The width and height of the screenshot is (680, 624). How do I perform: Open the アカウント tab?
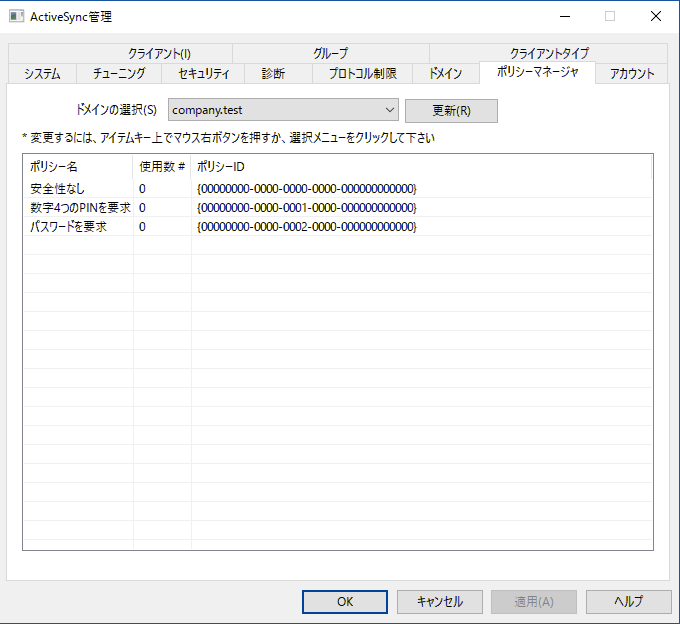(632, 73)
